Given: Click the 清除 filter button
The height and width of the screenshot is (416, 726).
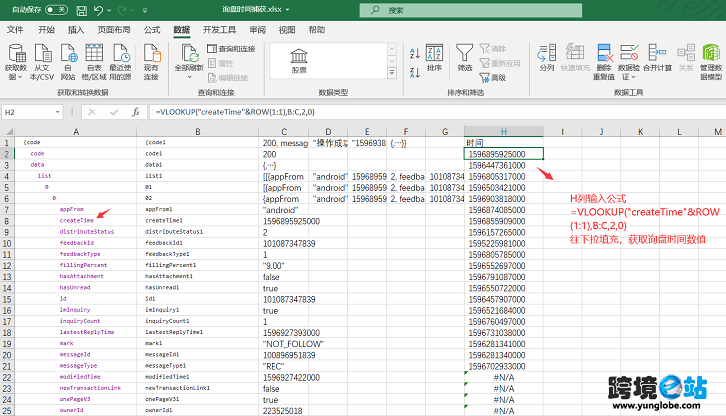Looking at the screenshot, I should click(x=493, y=49).
